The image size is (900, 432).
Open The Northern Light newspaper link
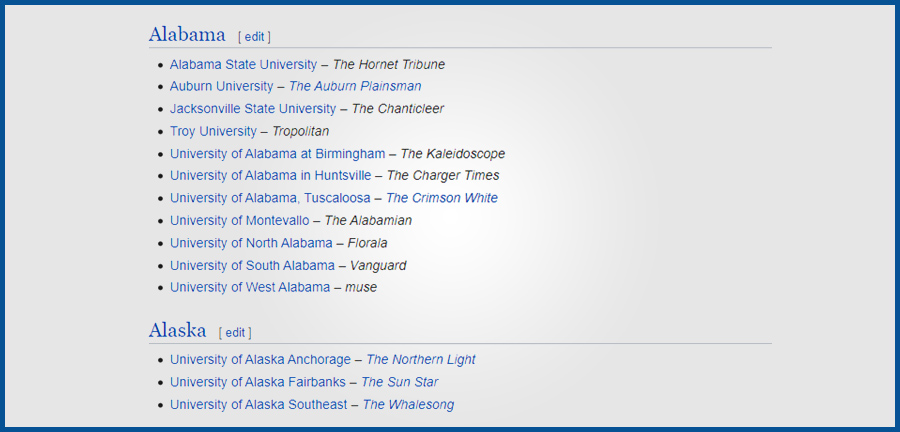[x=421, y=360]
